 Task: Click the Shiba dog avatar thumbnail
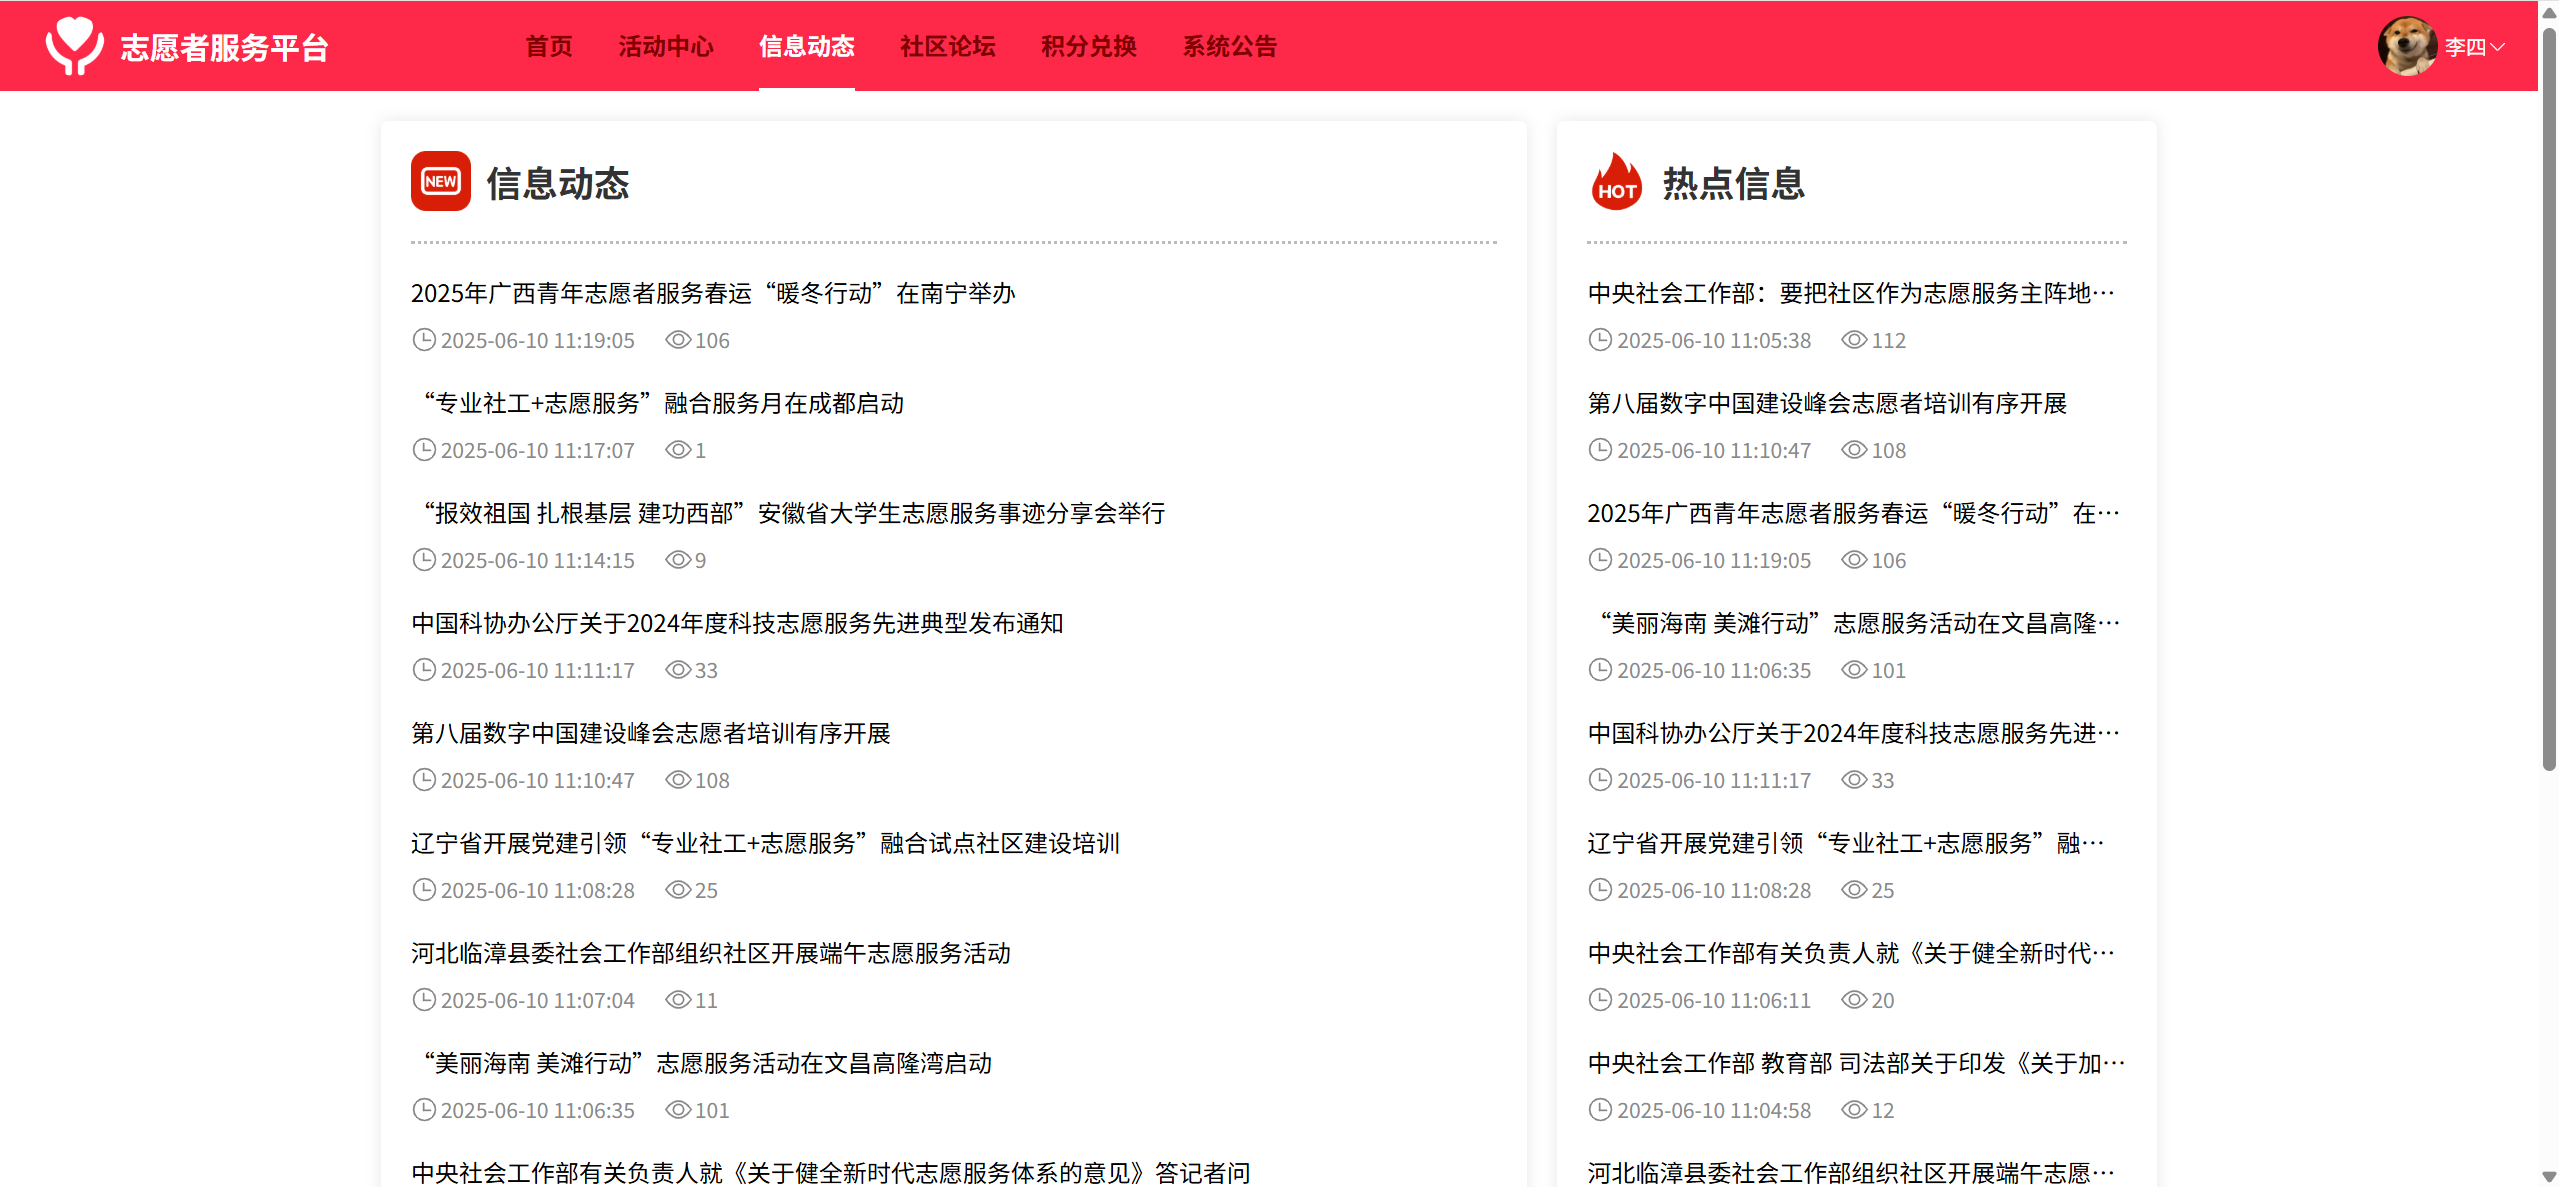pyautogui.click(x=2406, y=46)
